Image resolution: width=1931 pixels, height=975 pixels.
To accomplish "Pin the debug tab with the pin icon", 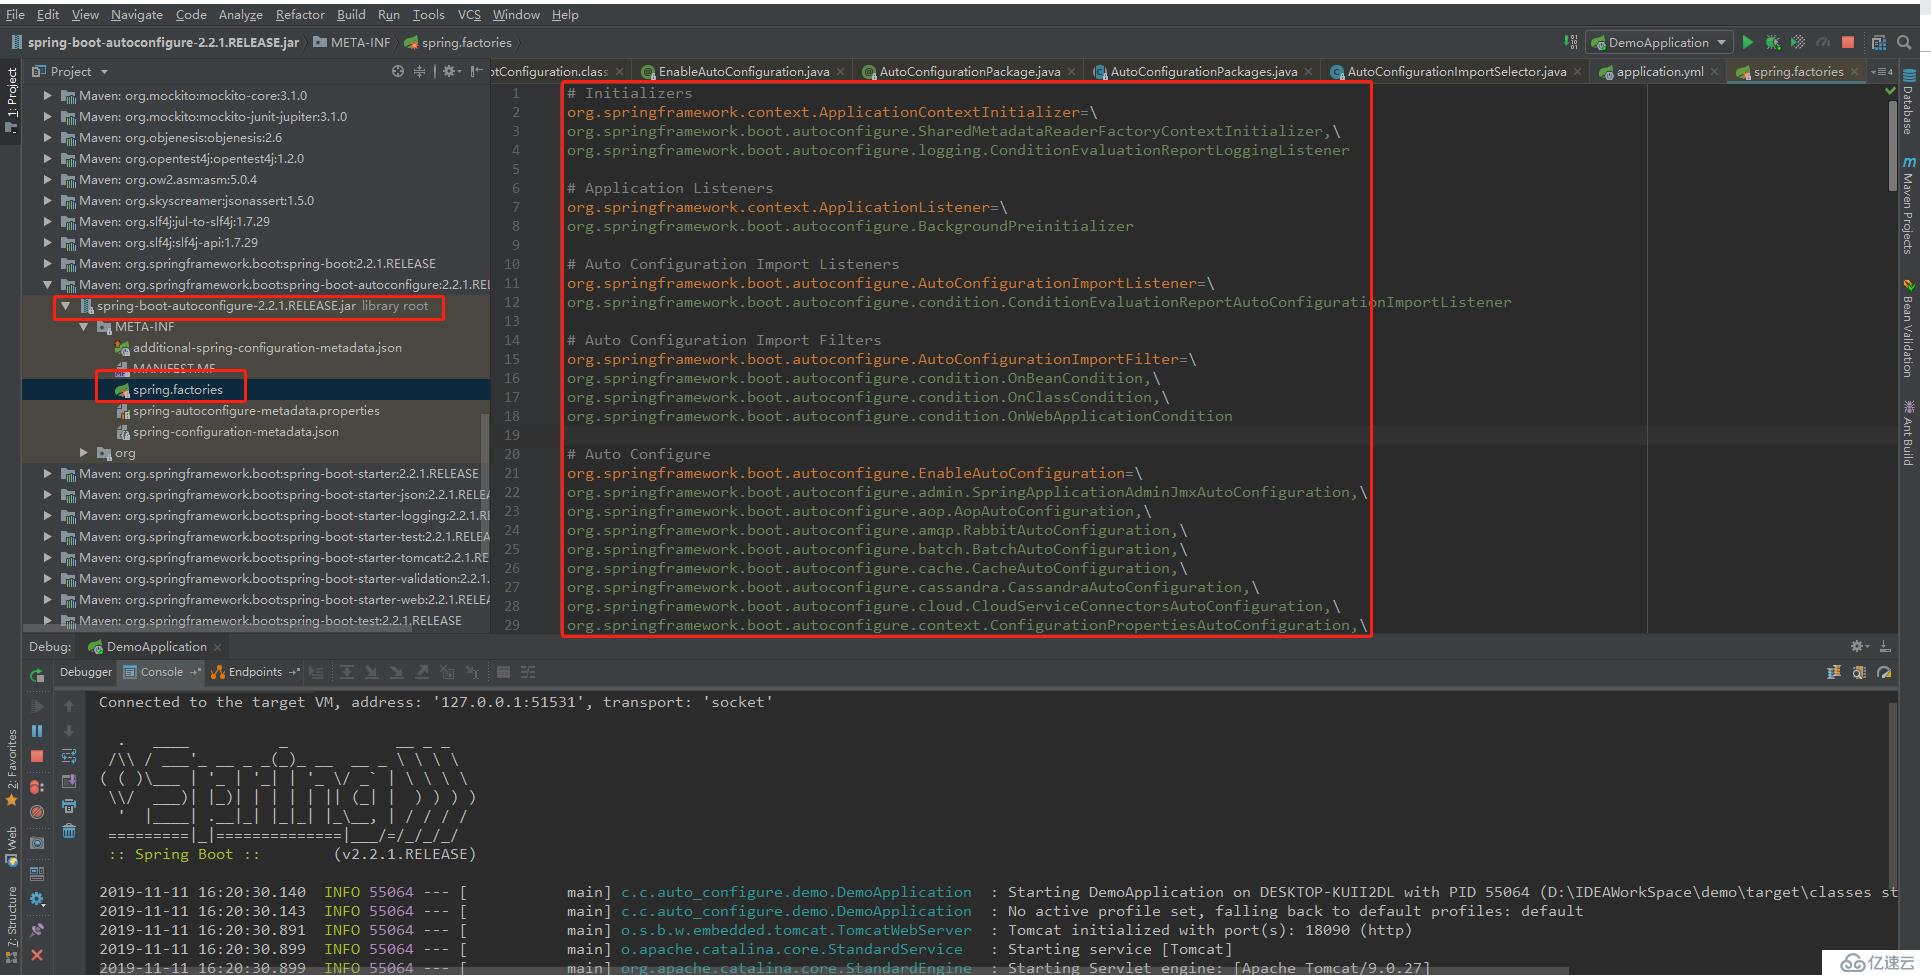I will click(x=37, y=929).
